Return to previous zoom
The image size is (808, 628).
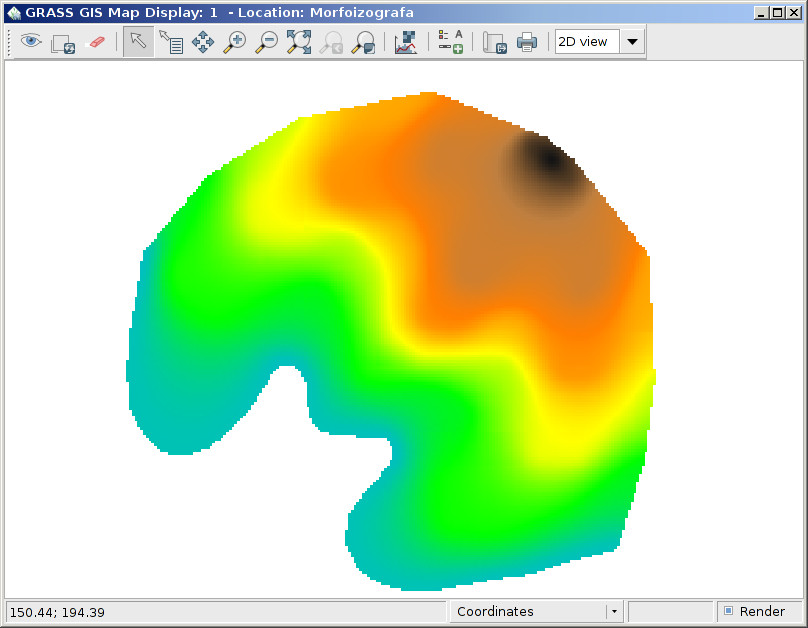coord(330,42)
